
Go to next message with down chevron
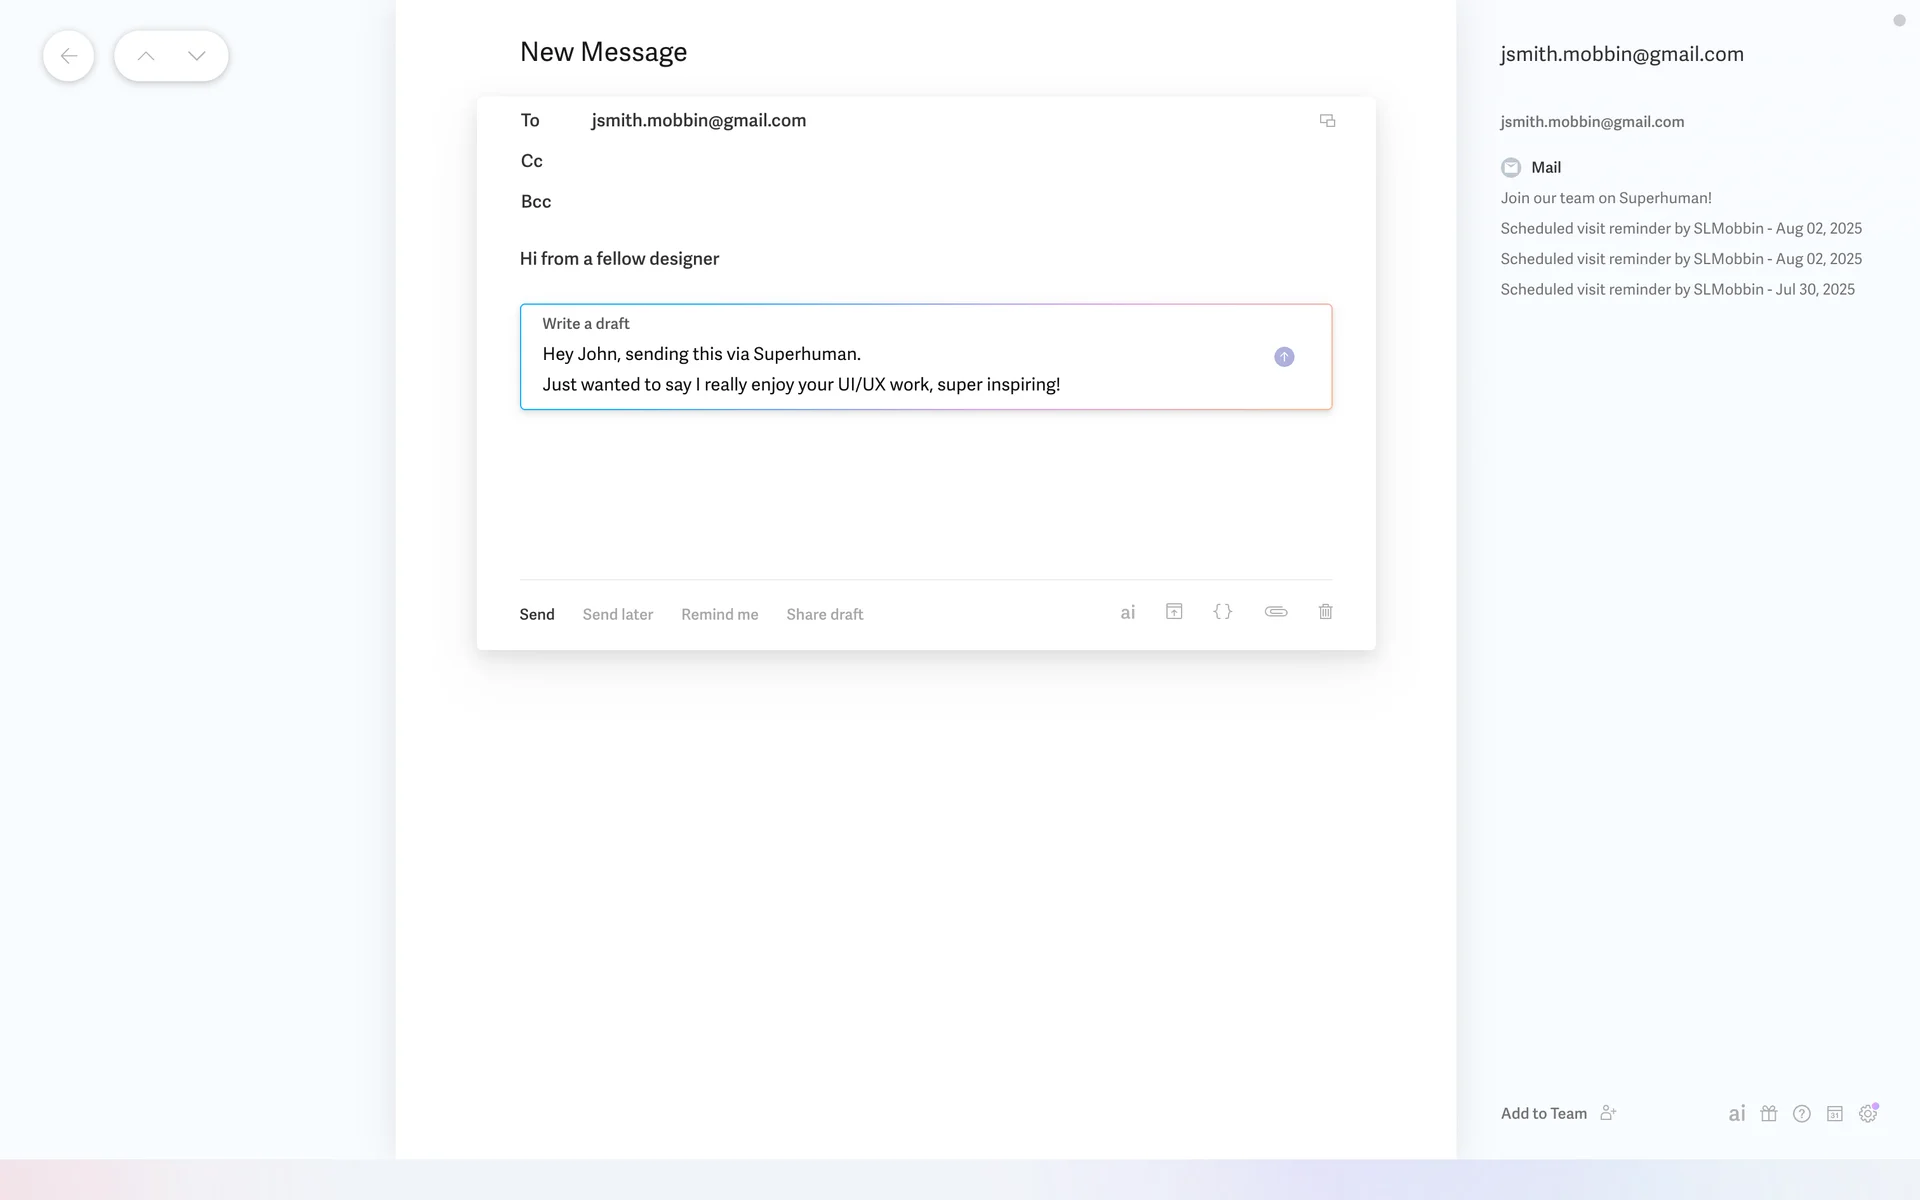pos(197,56)
